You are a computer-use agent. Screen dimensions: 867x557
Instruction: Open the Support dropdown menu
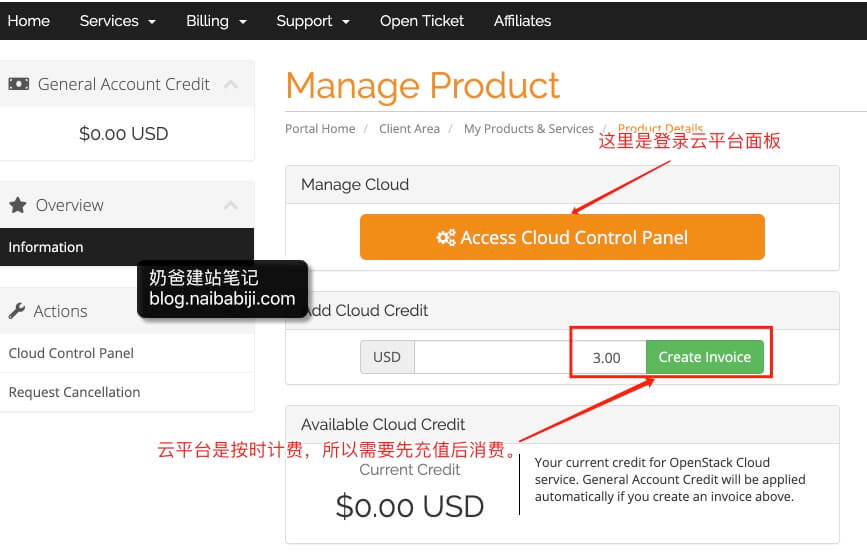(x=312, y=20)
